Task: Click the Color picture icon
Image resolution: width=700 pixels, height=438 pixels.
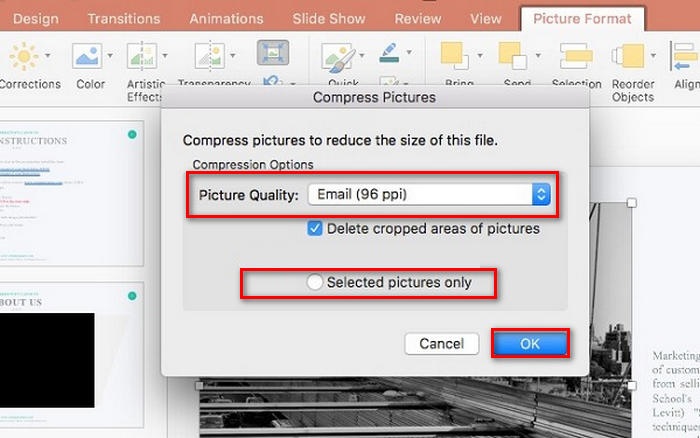Action: pyautogui.click(x=87, y=56)
